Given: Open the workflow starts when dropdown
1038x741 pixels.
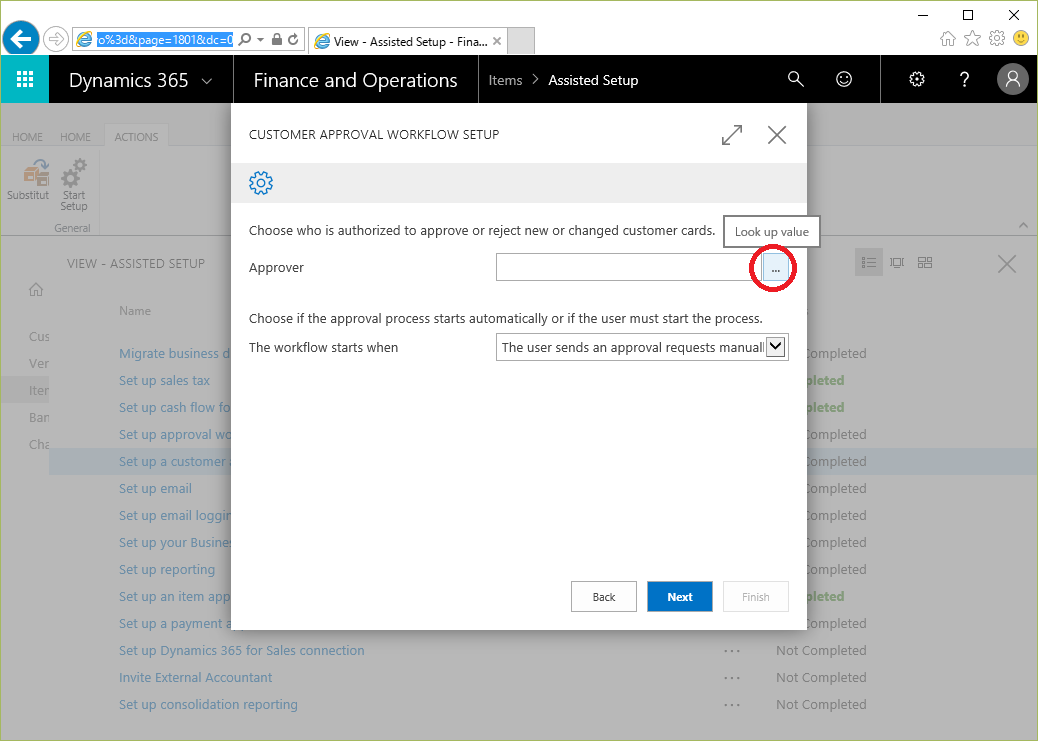Looking at the screenshot, I should (x=775, y=346).
